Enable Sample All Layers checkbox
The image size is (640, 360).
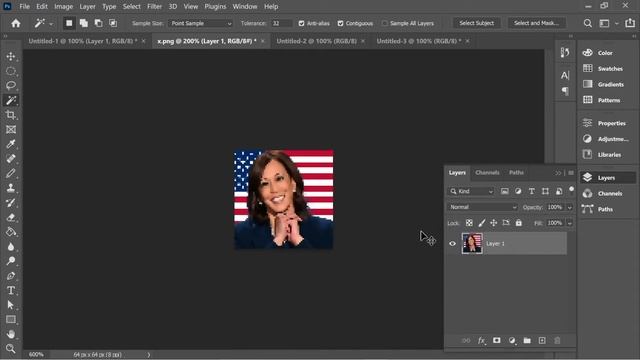click(x=384, y=23)
